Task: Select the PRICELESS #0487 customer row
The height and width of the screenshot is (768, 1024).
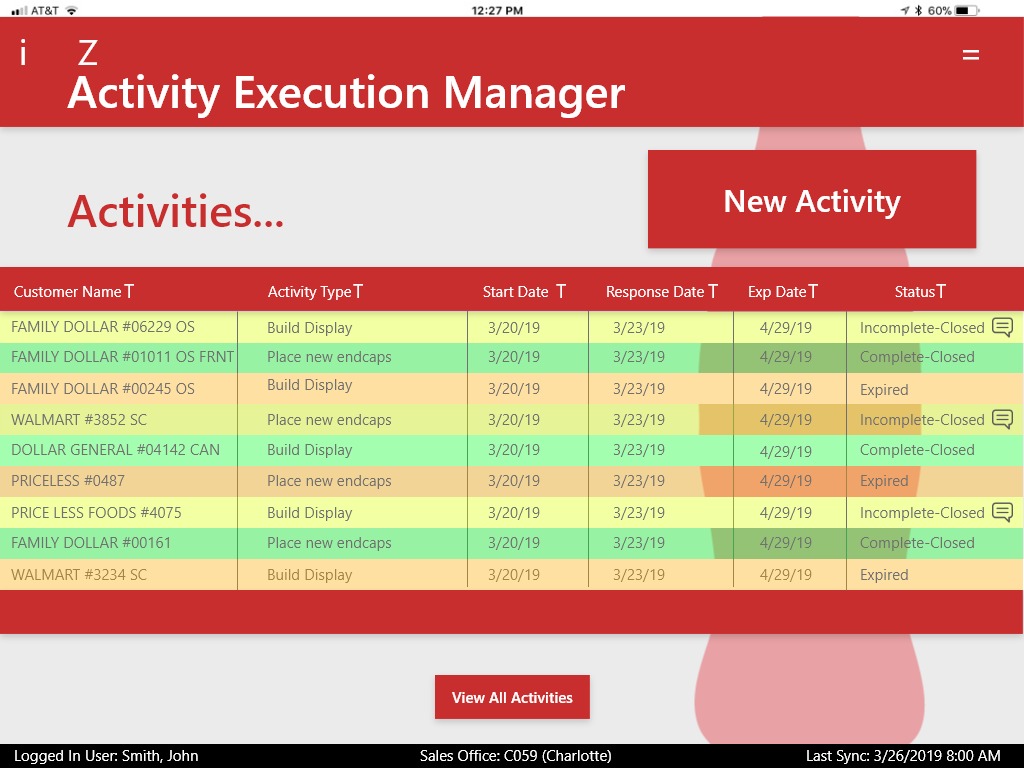Action: (512, 481)
